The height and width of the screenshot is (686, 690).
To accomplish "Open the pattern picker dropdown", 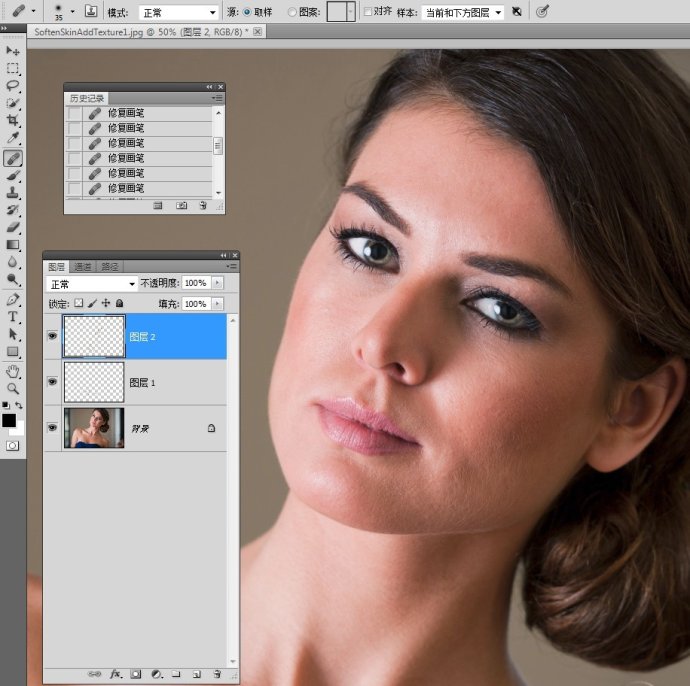I will (351, 12).
